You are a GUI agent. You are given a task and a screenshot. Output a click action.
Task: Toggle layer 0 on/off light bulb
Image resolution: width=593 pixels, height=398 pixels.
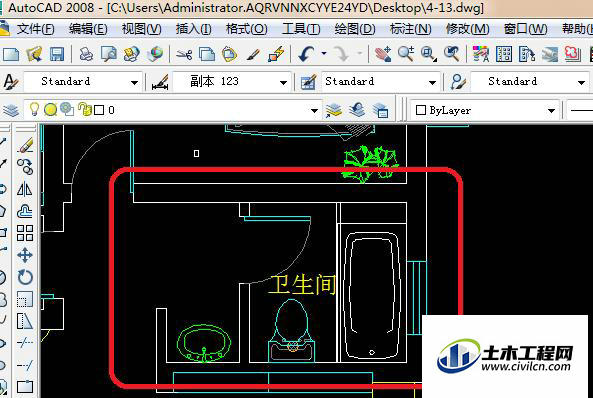coord(34,110)
